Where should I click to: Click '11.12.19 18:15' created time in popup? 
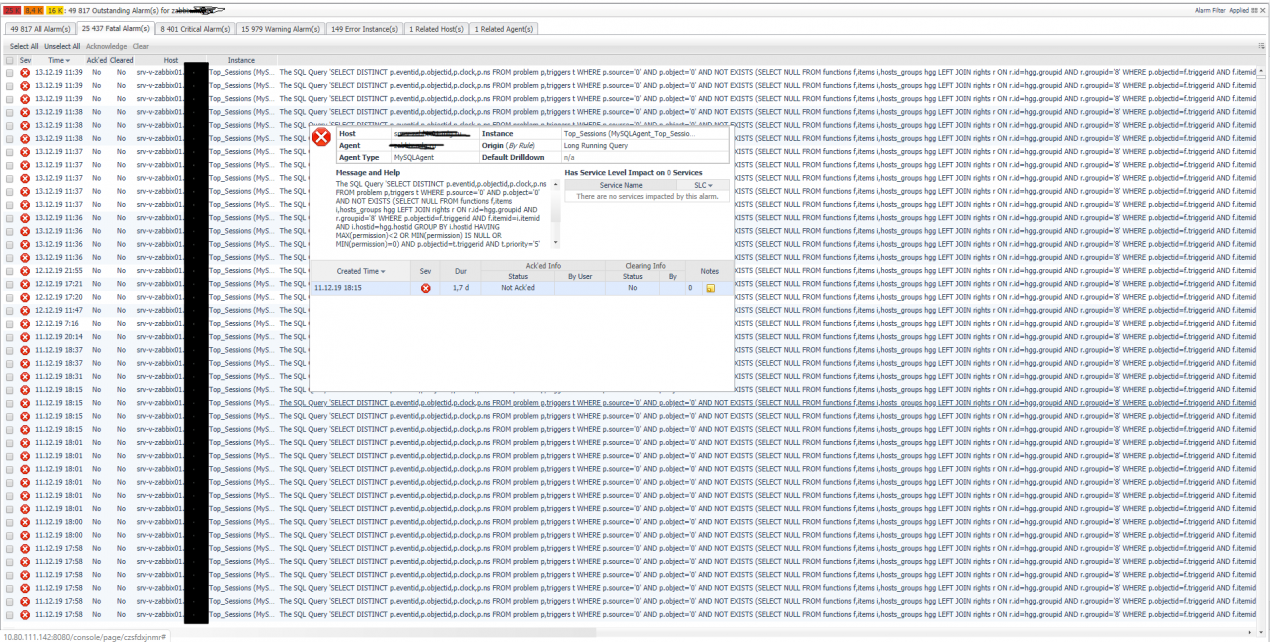(x=338, y=288)
